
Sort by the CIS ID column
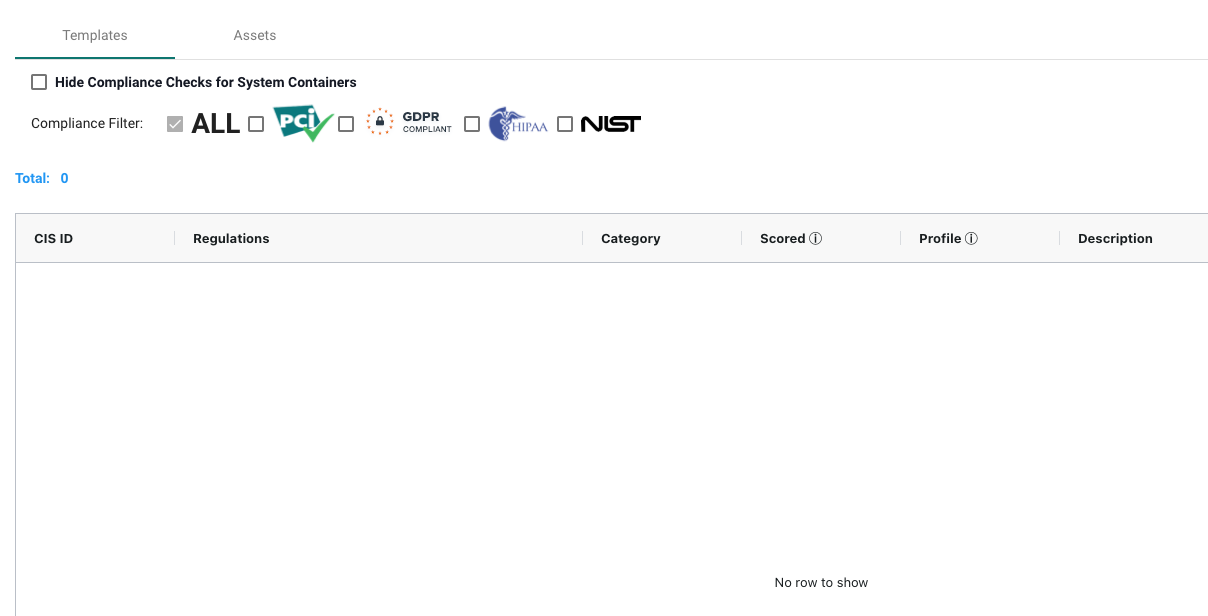pyautogui.click(x=53, y=238)
